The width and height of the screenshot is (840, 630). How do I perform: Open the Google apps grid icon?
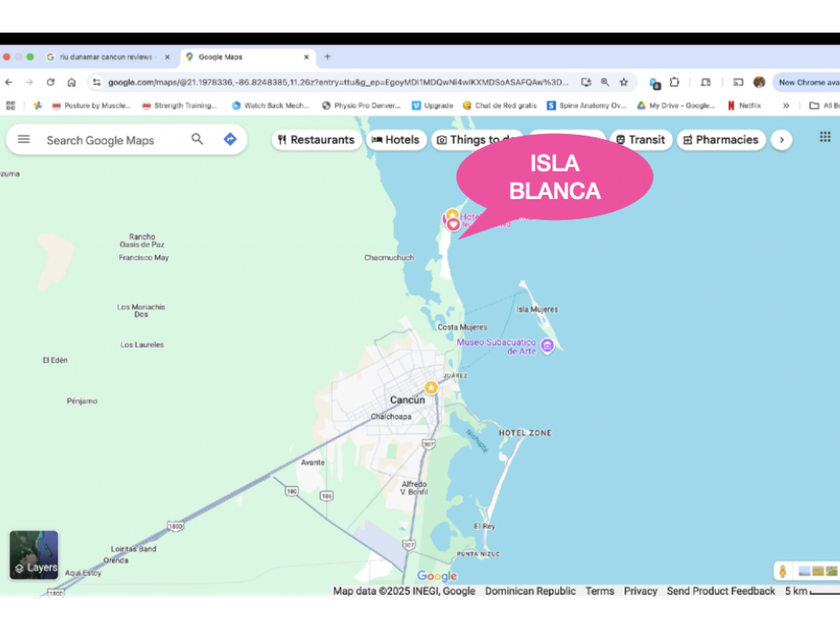click(825, 137)
